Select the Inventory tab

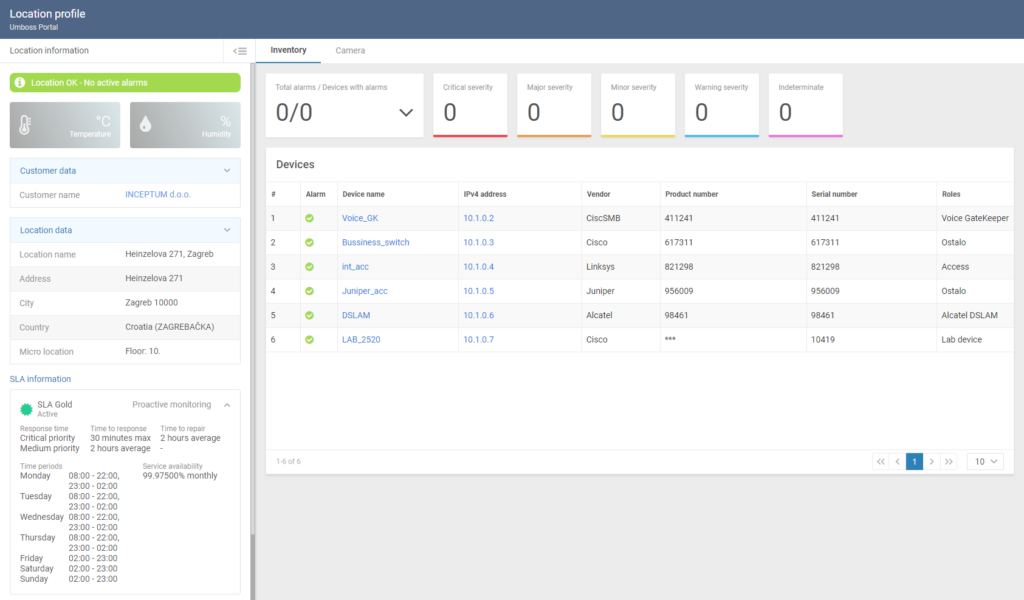(x=288, y=50)
